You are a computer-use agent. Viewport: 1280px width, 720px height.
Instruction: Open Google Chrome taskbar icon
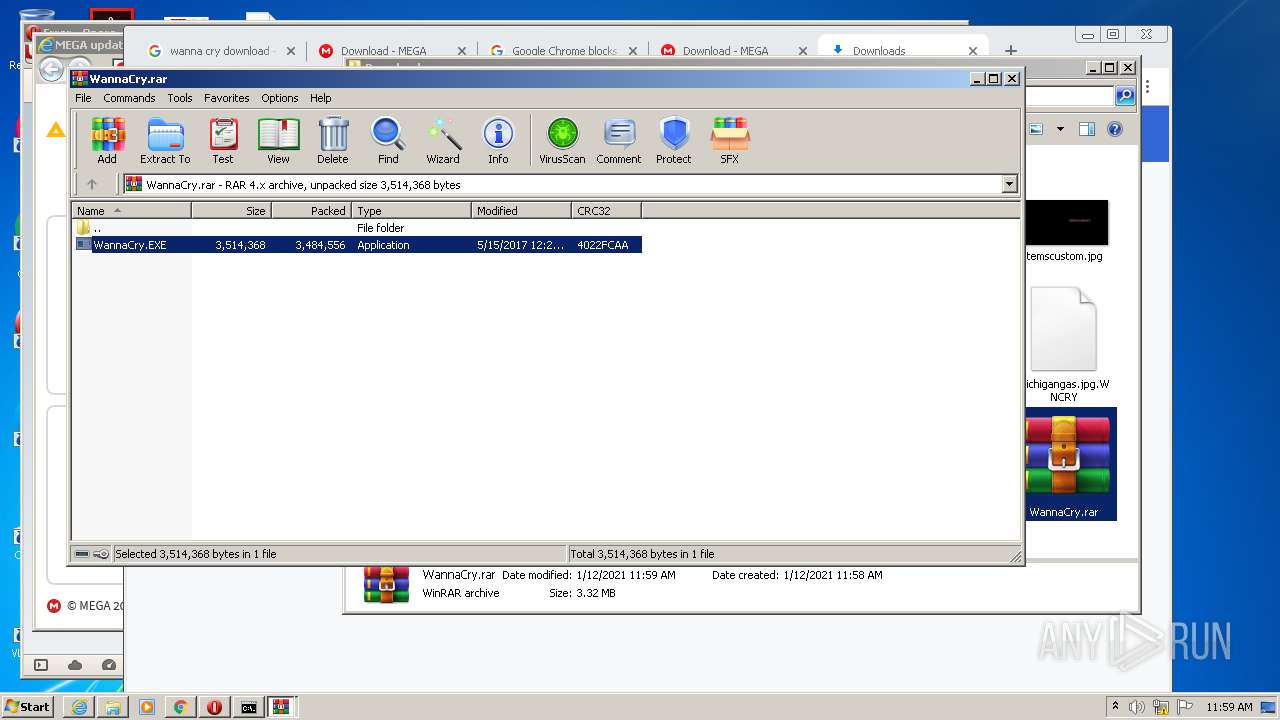pyautogui.click(x=180, y=707)
